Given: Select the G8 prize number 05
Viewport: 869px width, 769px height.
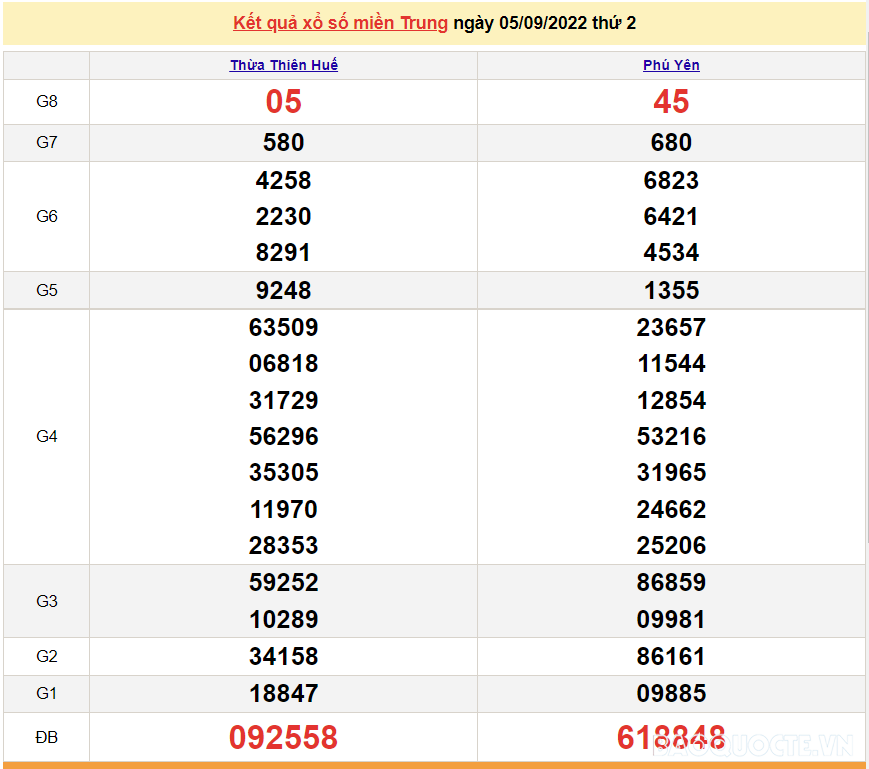Looking at the screenshot, I should [283, 101].
